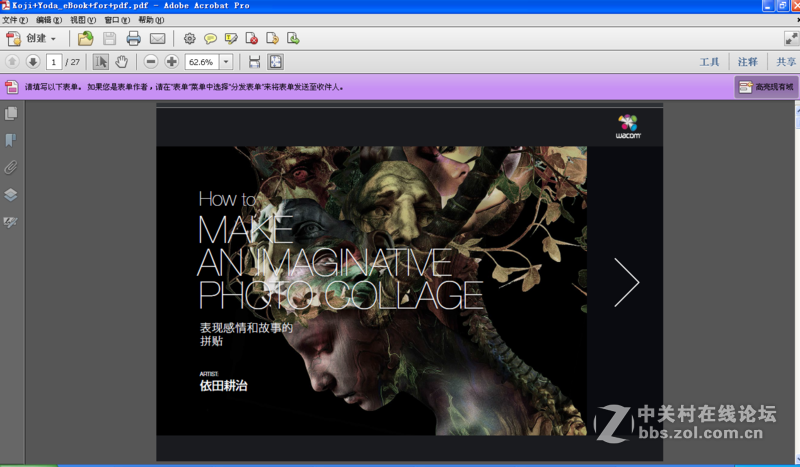Image resolution: width=800 pixels, height=467 pixels.
Task: Open the 工具 panel
Action: pos(709,62)
